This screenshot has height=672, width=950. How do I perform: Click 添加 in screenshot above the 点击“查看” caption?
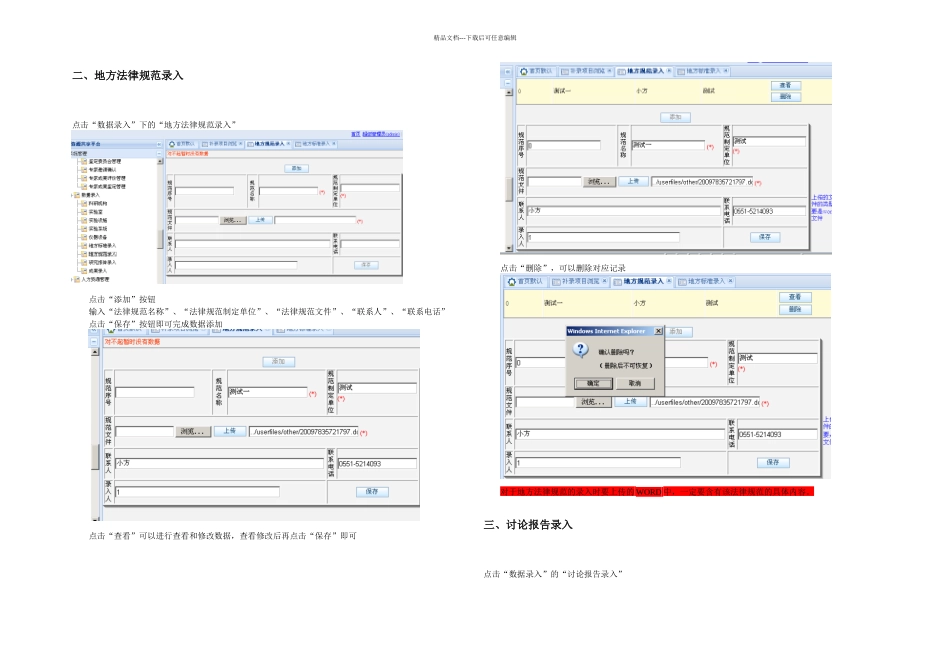[x=279, y=361]
